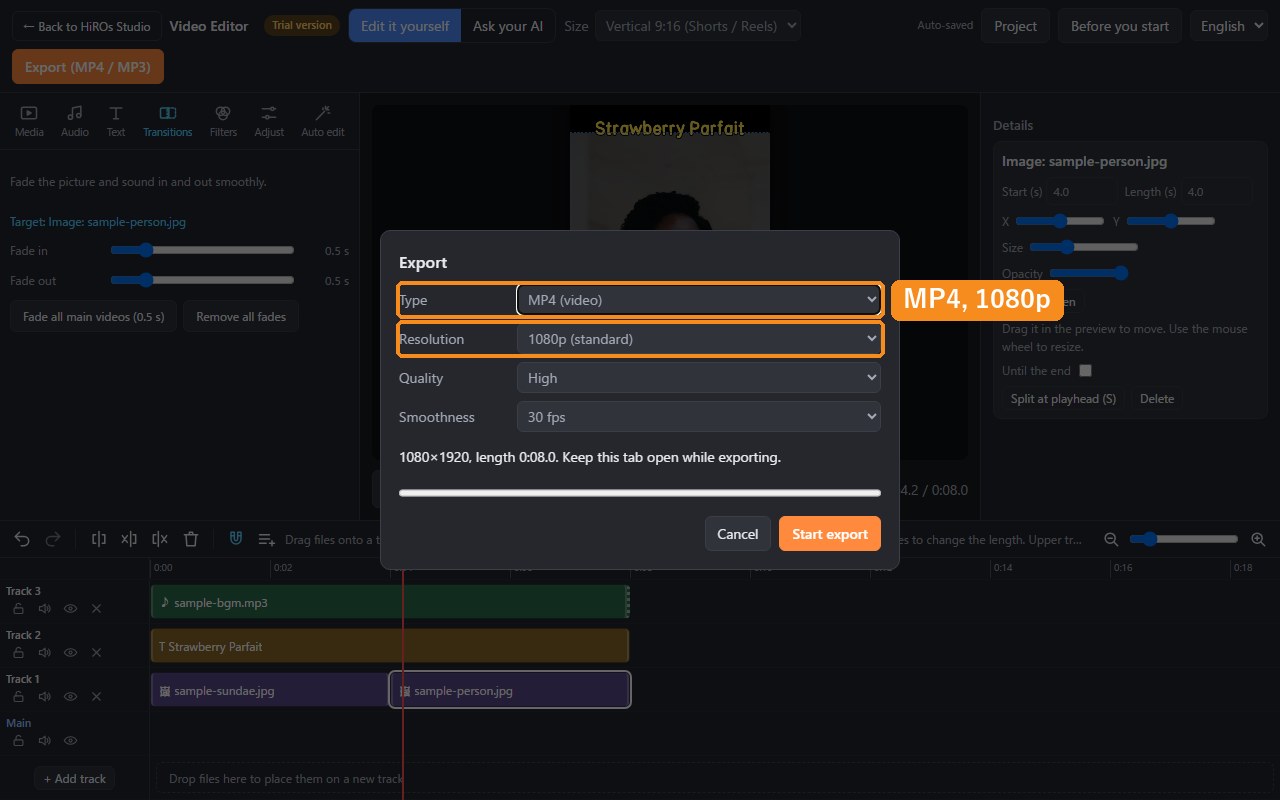This screenshot has height=800, width=1280.
Task: Click the Opacity slider
Action: point(1089,273)
